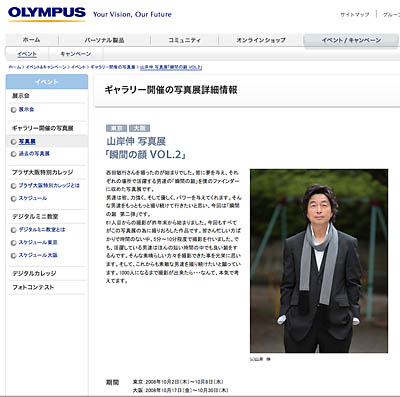Screen dimensions: 400x397
Task: Open the 写真展 sidebar link
Action: click(x=27, y=141)
